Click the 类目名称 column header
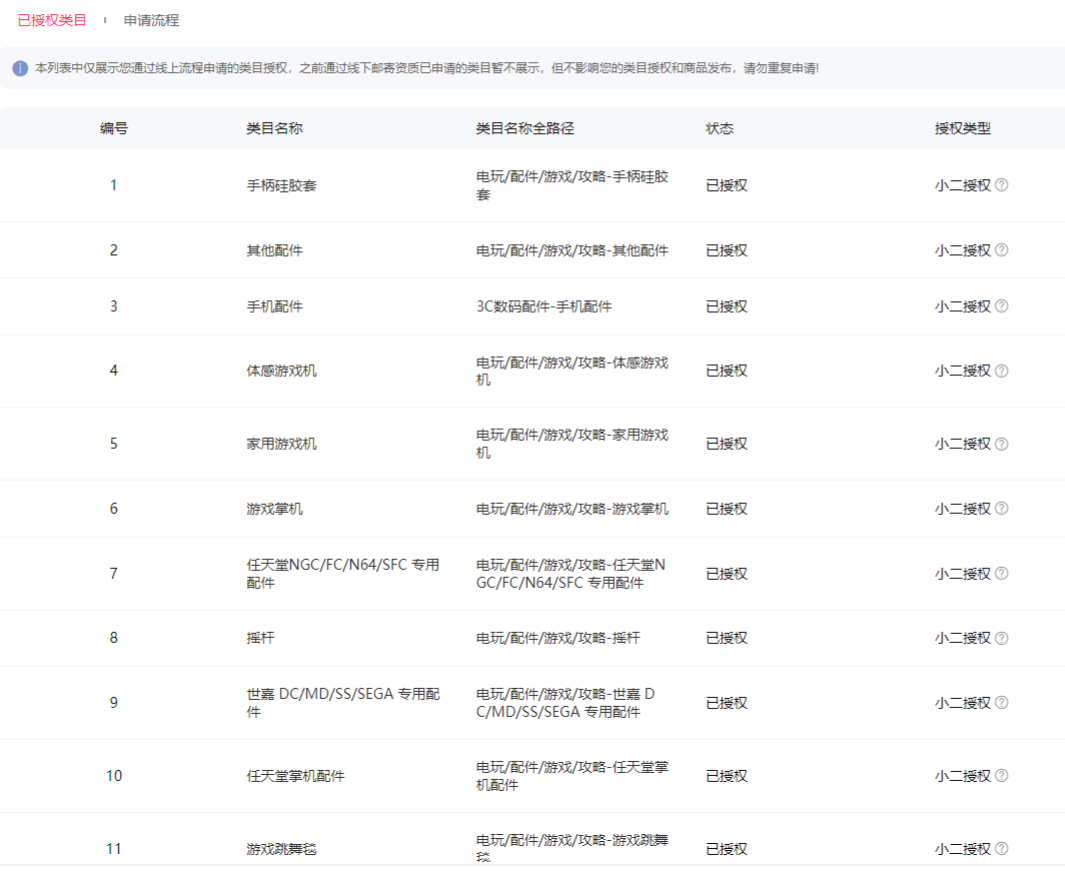1065x871 pixels. [274, 129]
